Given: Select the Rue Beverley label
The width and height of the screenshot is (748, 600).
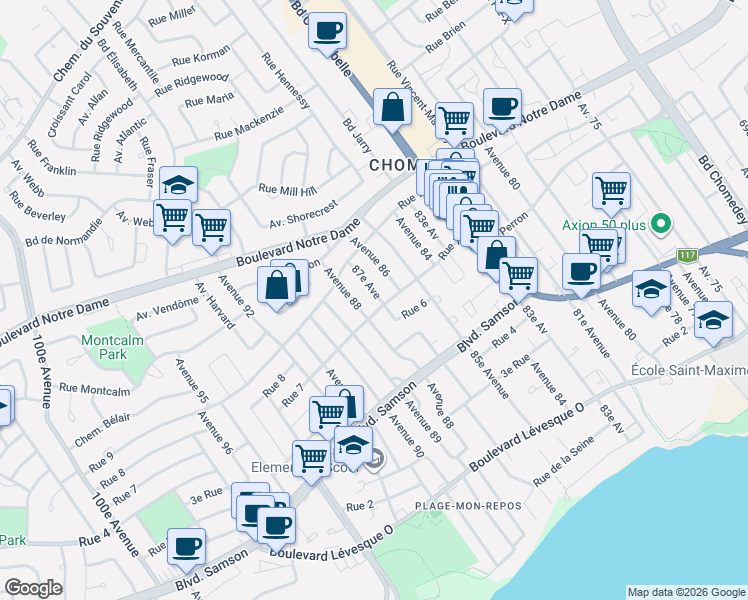Looking at the screenshot, I should pyautogui.click(x=37, y=207).
